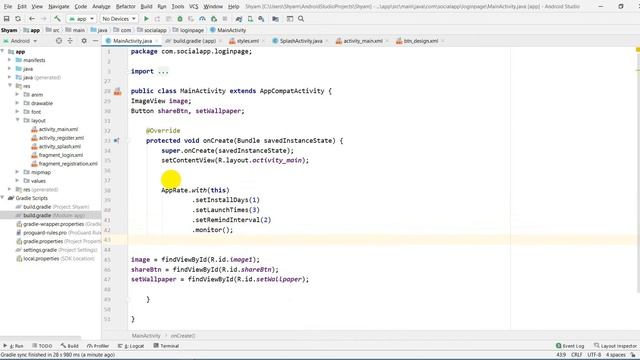Open the Layout Inspector
The image size is (640, 360).
click(x=615, y=346)
